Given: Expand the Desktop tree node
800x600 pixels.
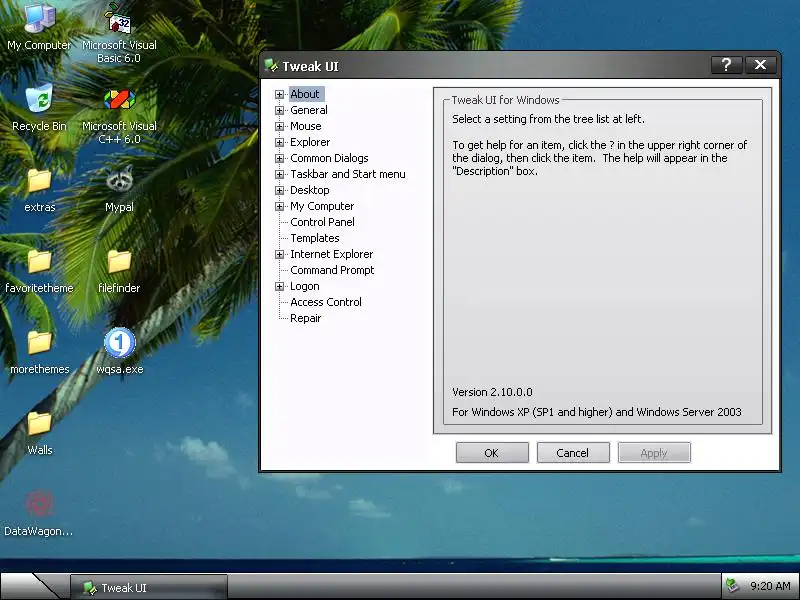Looking at the screenshot, I should [279, 190].
